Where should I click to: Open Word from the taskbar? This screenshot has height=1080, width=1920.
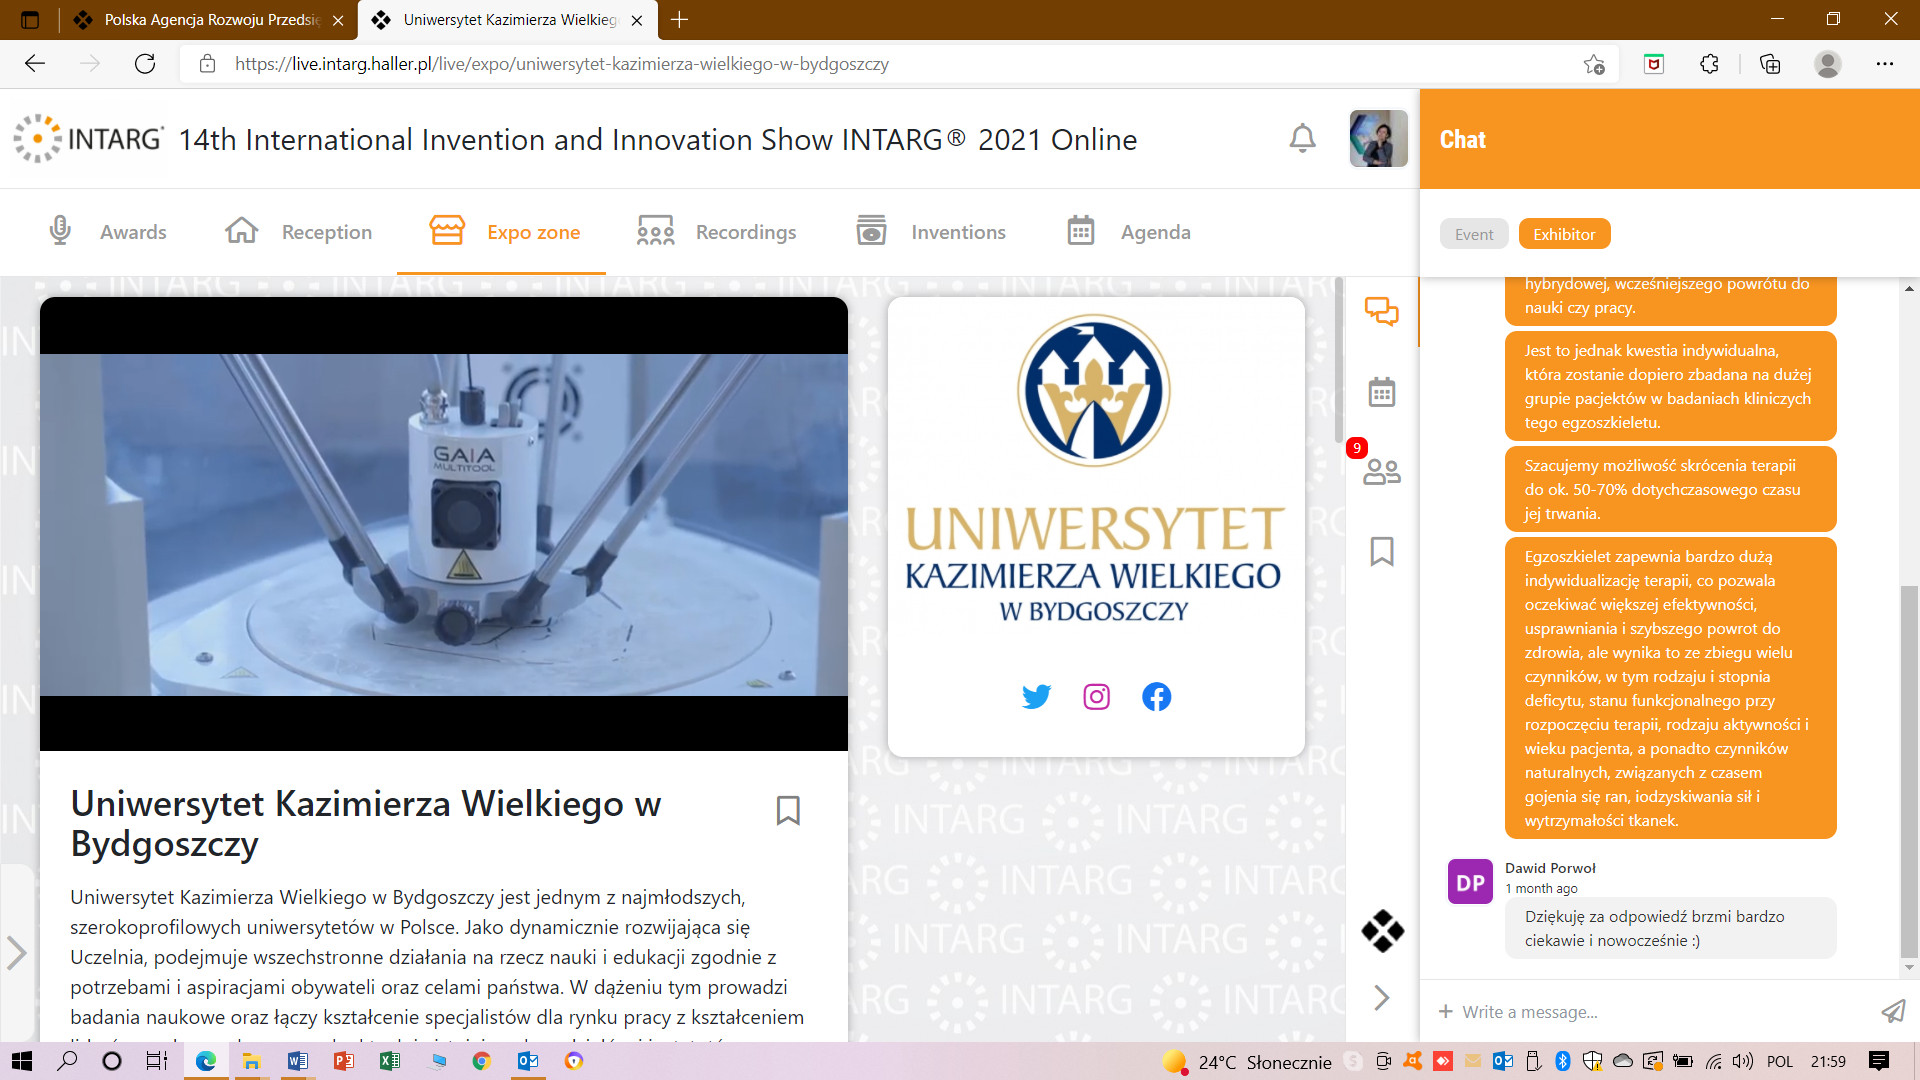pyautogui.click(x=297, y=1061)
